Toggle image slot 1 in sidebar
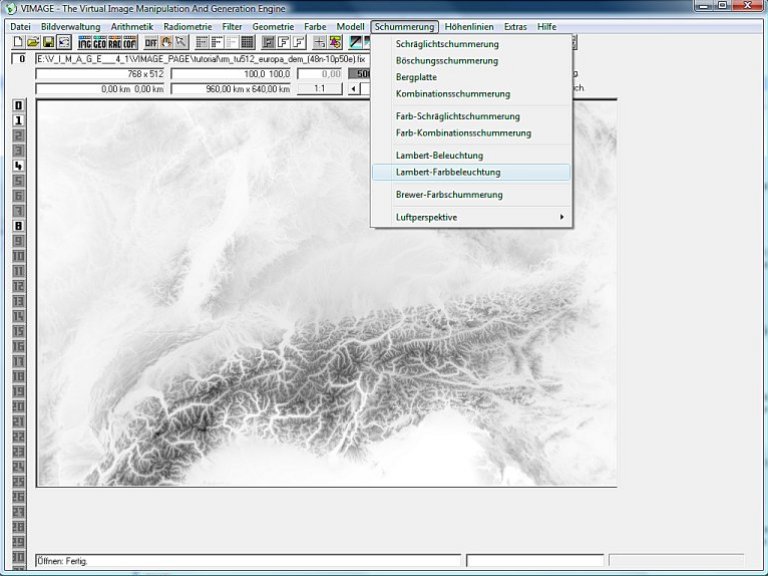This screenshot has width=768, height=576. [x=18, y=120]
